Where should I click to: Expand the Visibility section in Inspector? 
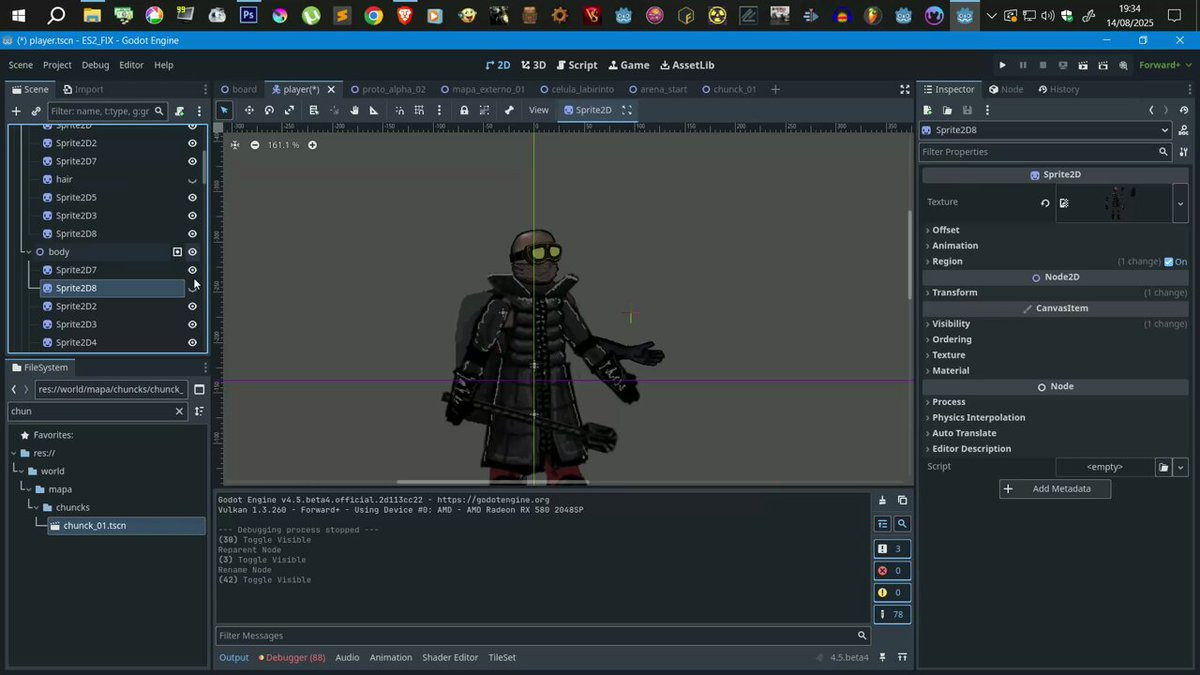[950, 324]
